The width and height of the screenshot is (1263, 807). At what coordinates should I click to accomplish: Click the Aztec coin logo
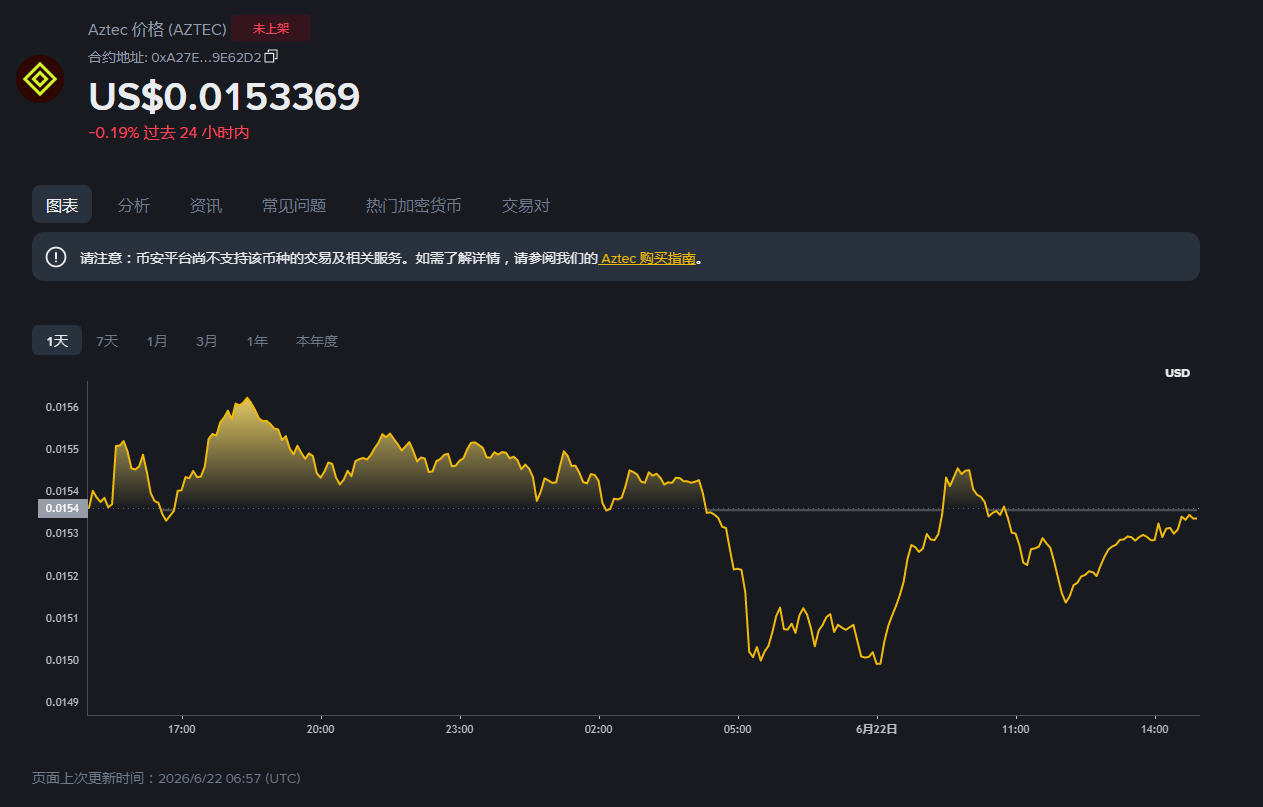click(40, 79)
